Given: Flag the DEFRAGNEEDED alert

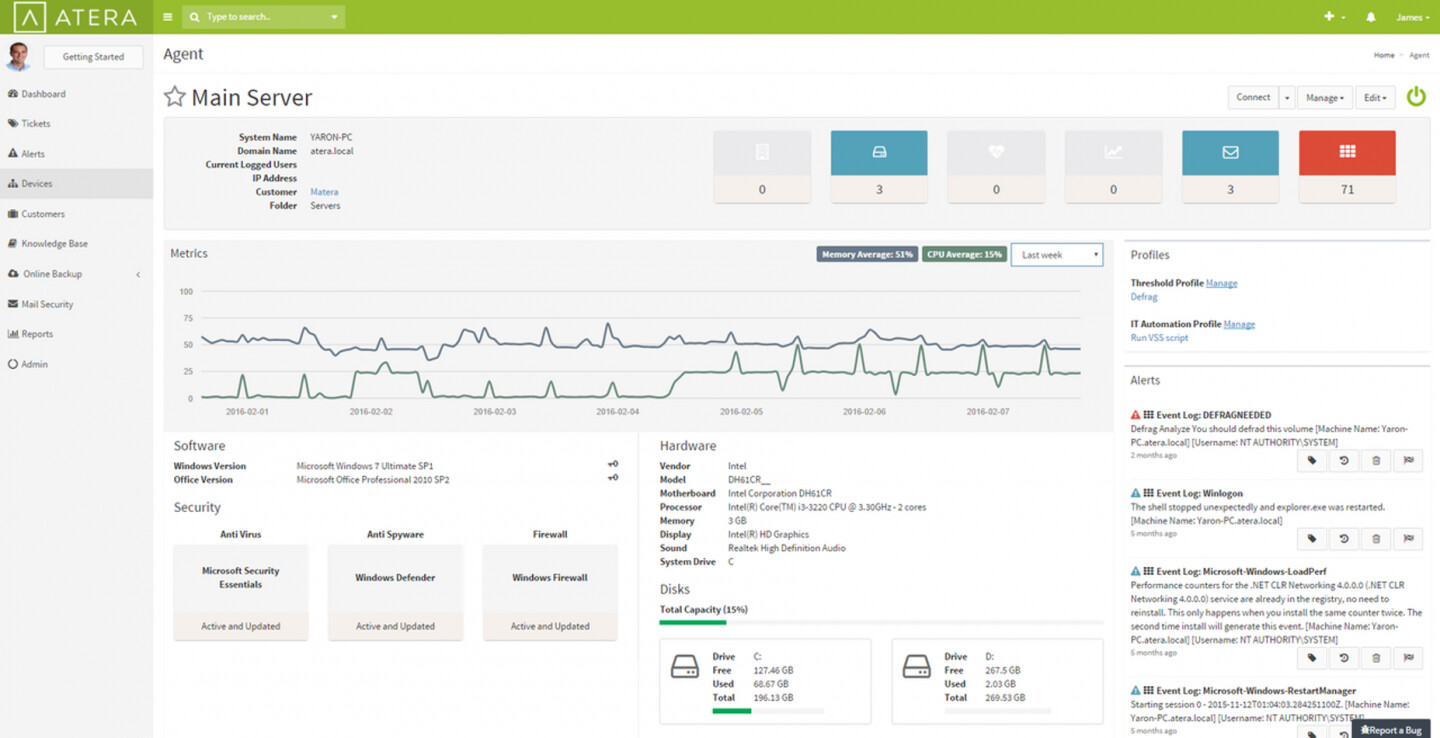Looking at the screenshot, I should 1408,460.
